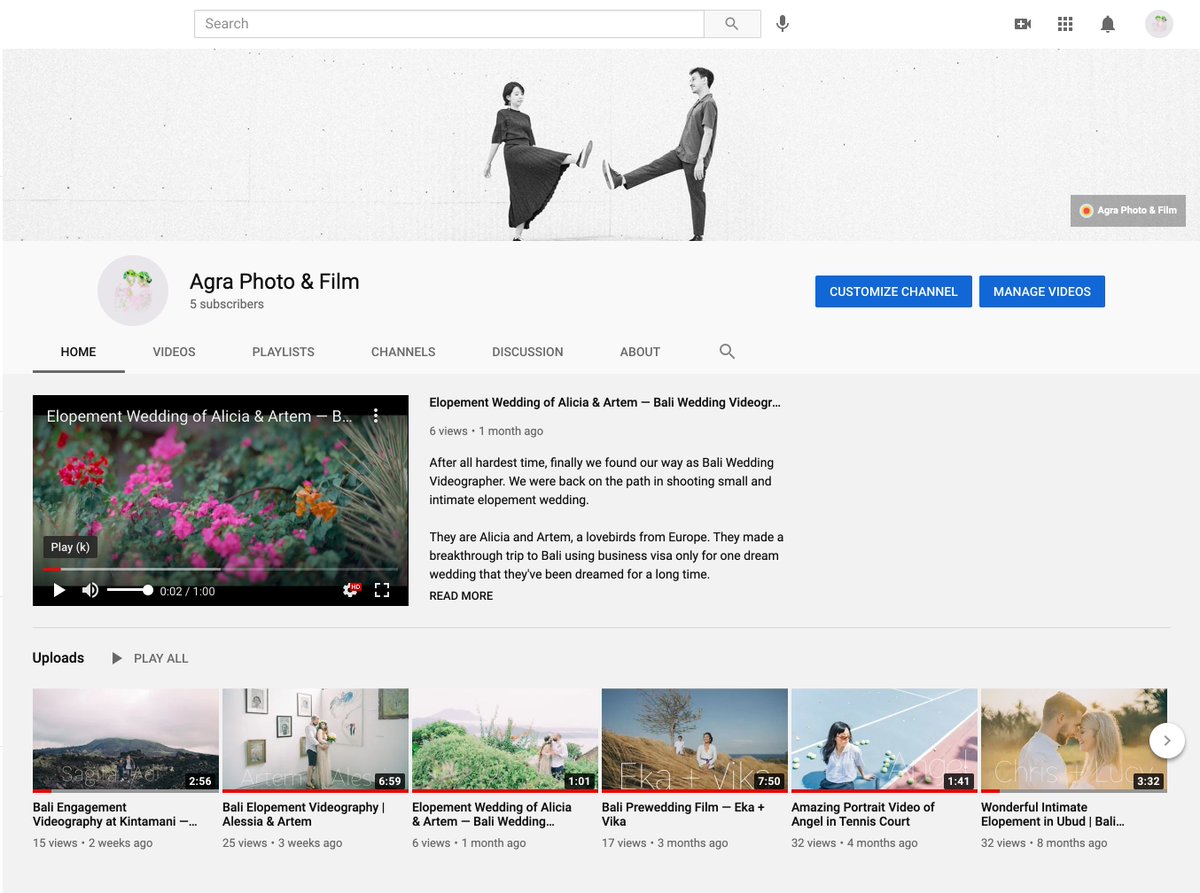Play the featured video

coord(59,591)
